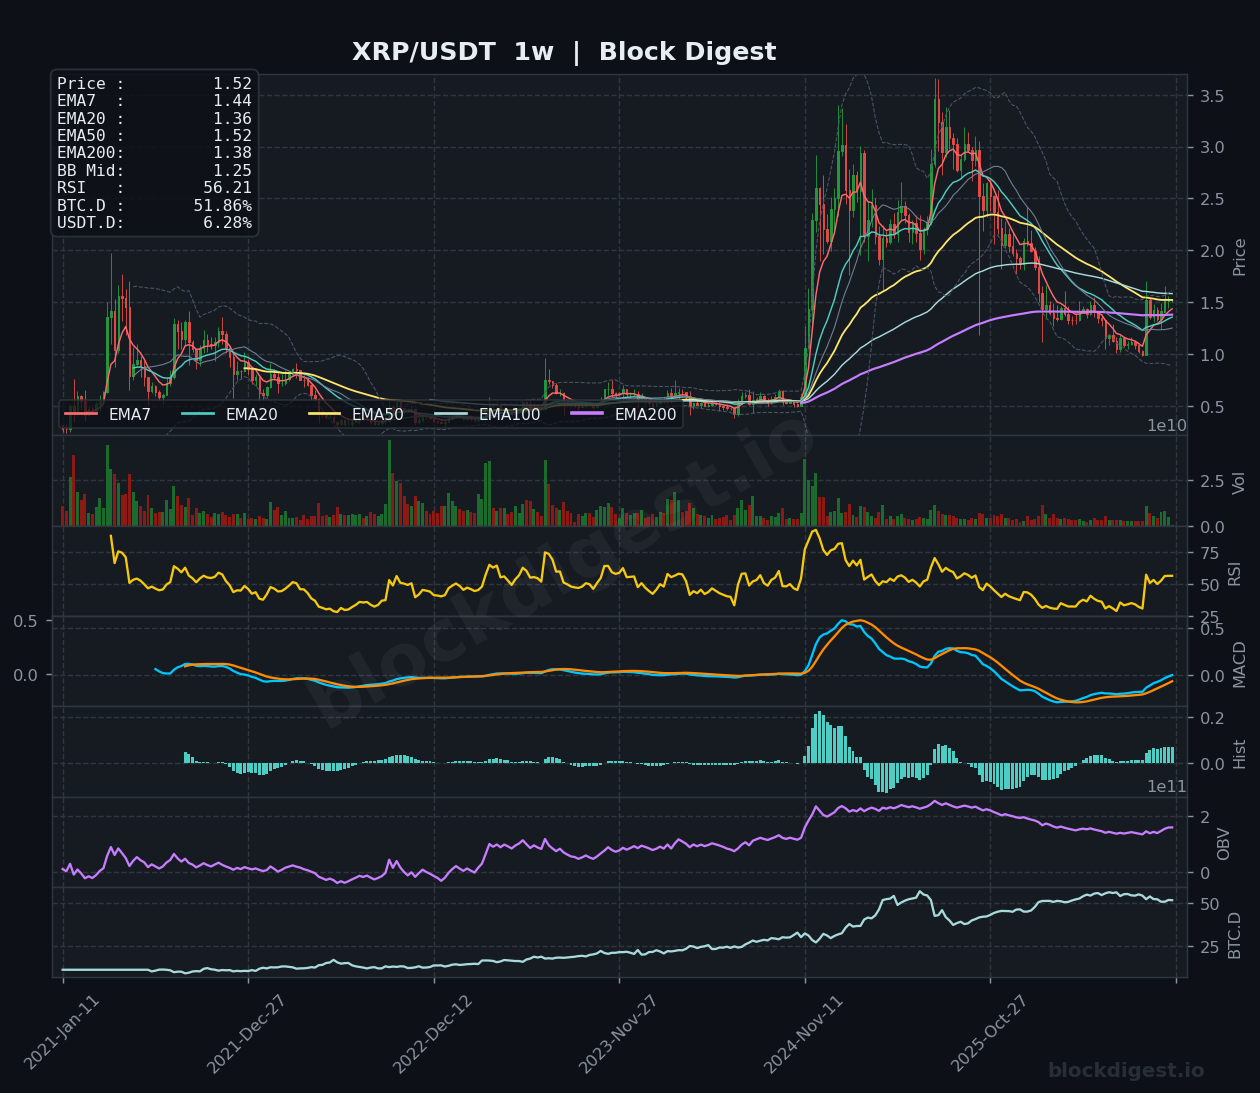Click the 2021-Dec-27 date axis label
Screen dimensions: 1260x1093
click(246, 1034)
